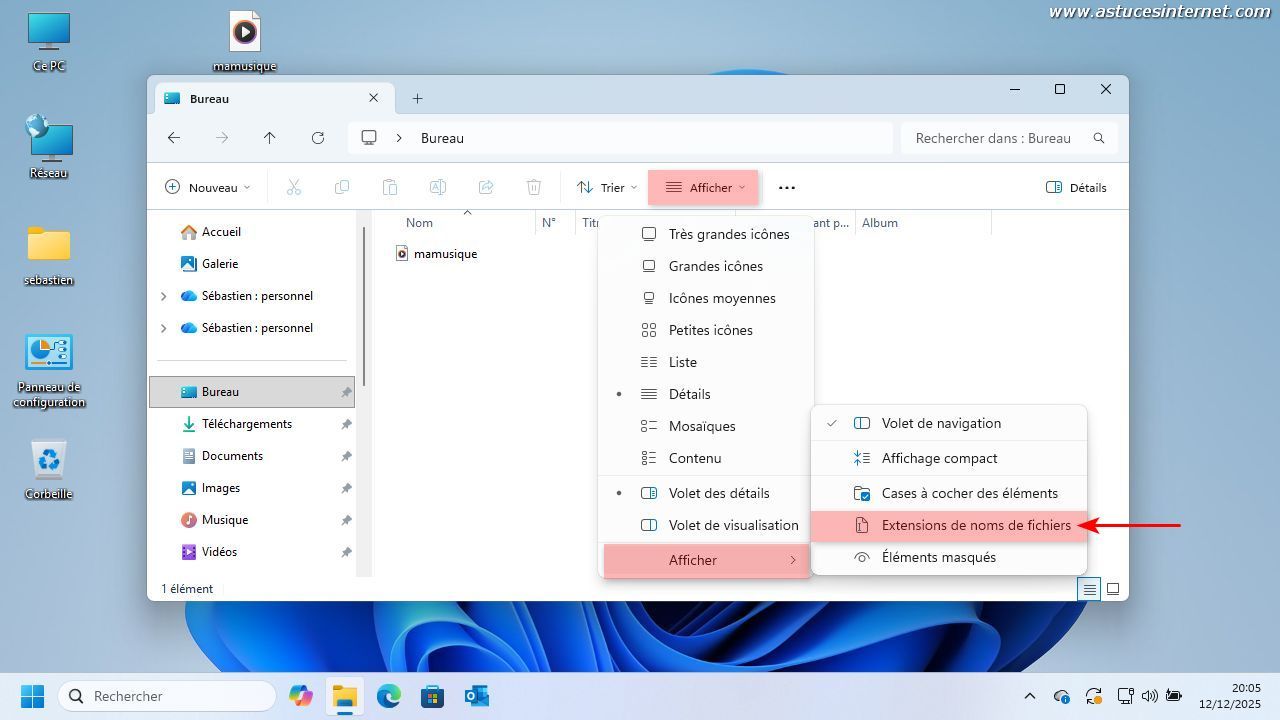
Task: Expand the first Sébastien : personnel tree node
Action: pyautogui.click(x=164, y=296)
